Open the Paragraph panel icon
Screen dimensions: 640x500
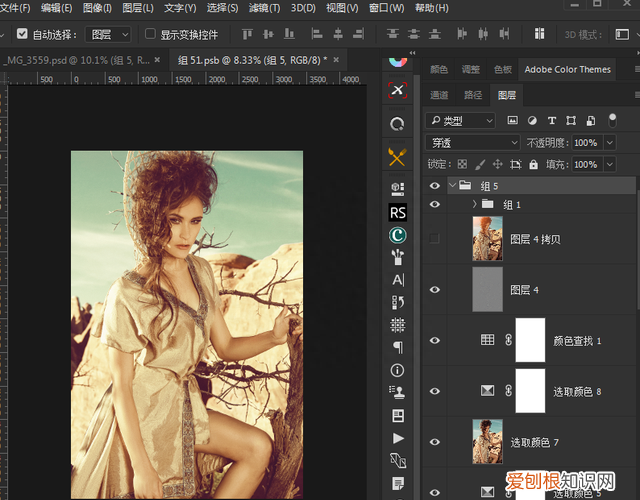click(x=397, y=347)
